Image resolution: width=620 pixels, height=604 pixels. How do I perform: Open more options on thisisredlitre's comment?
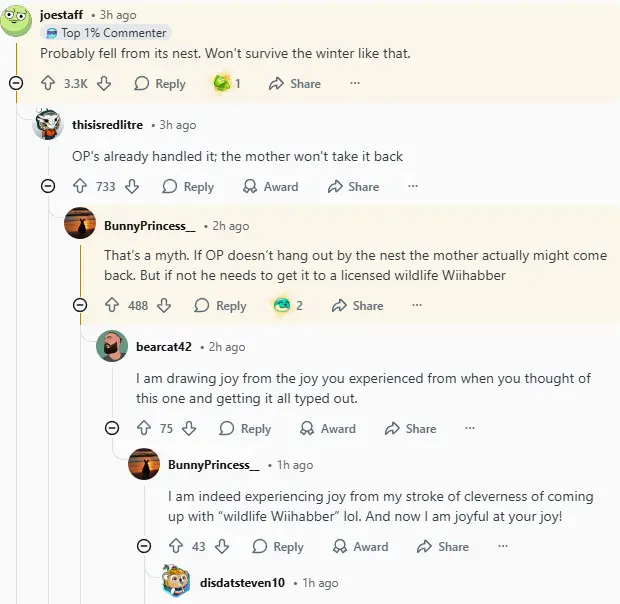click(412, 186)
